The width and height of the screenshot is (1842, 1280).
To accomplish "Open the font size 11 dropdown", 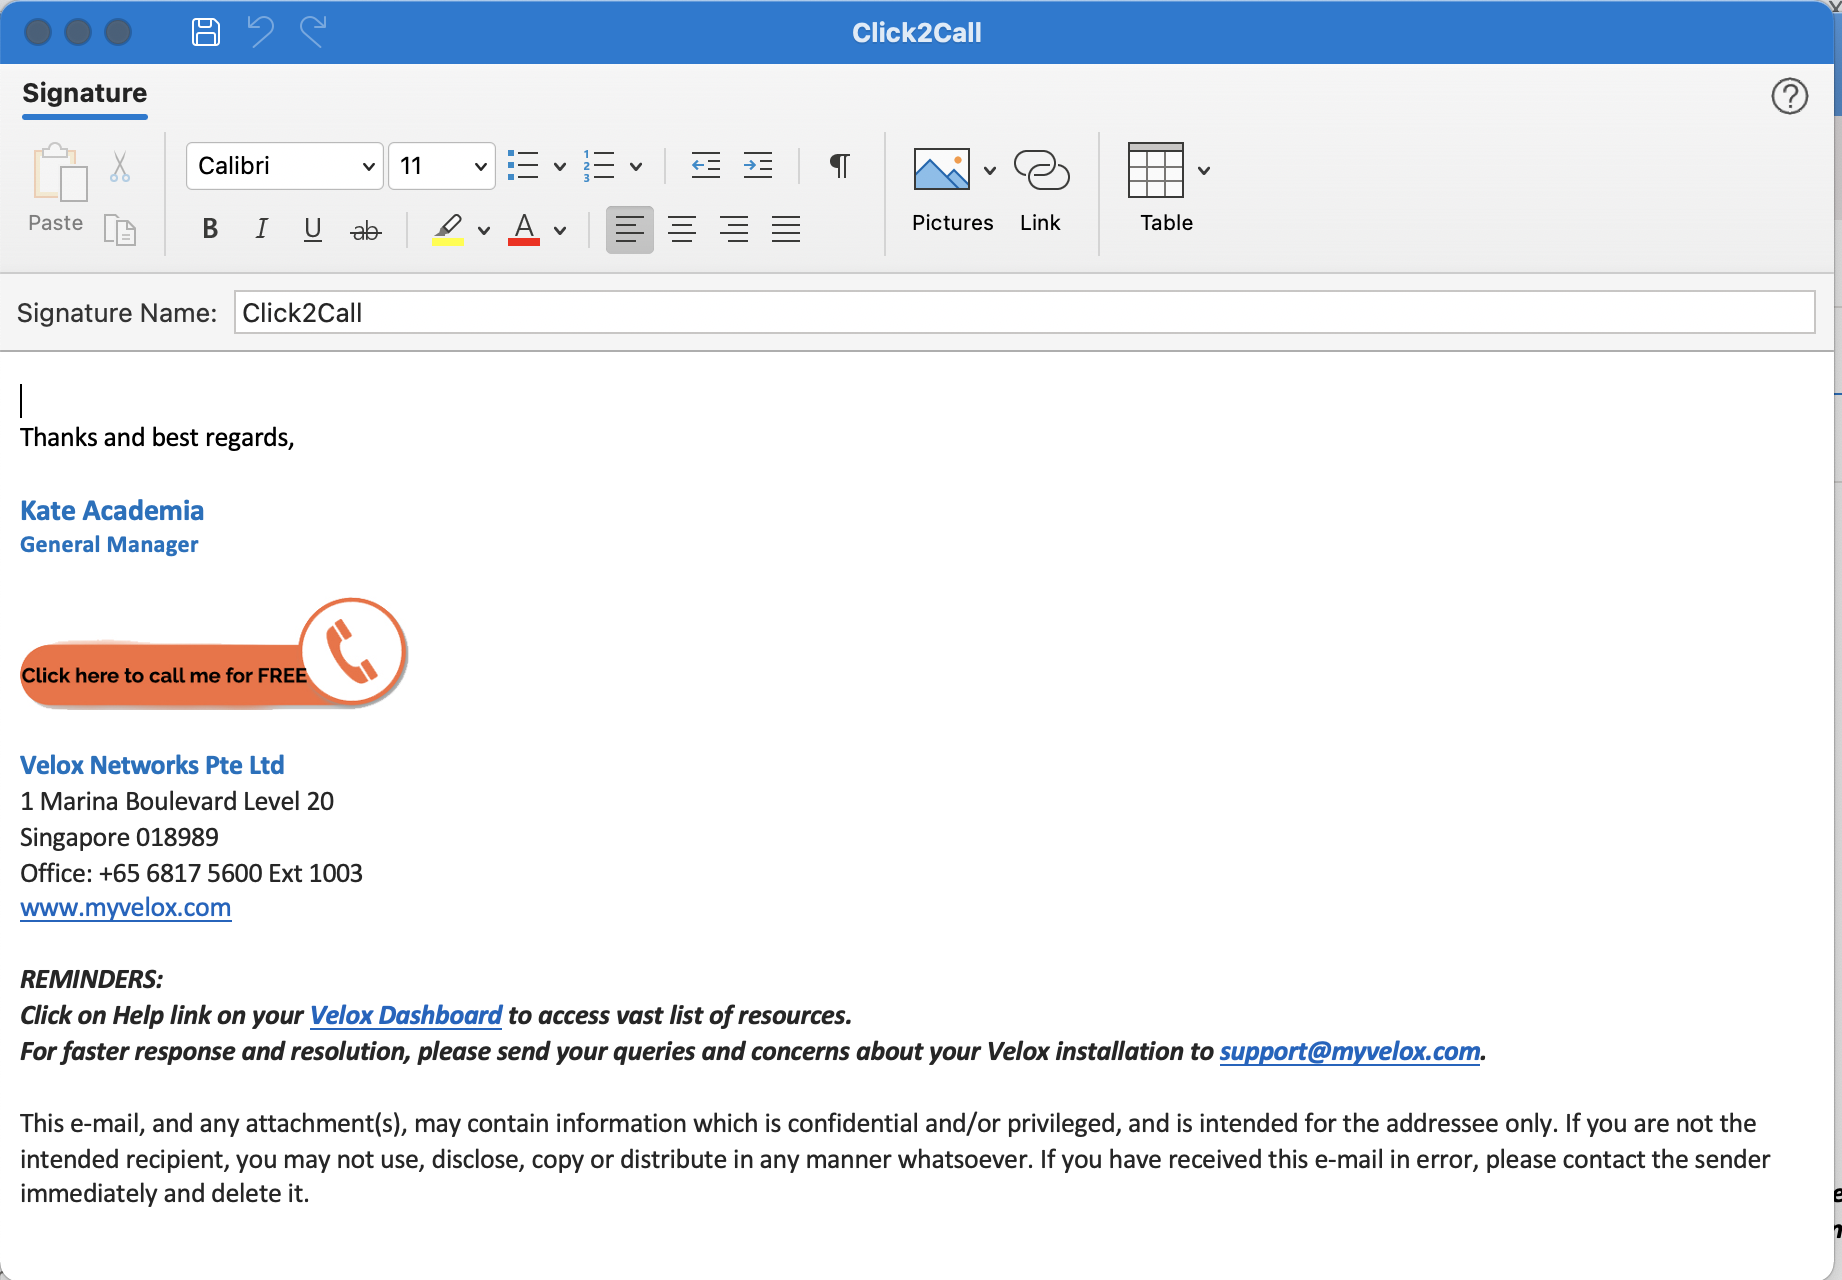I will coord(442,166).
